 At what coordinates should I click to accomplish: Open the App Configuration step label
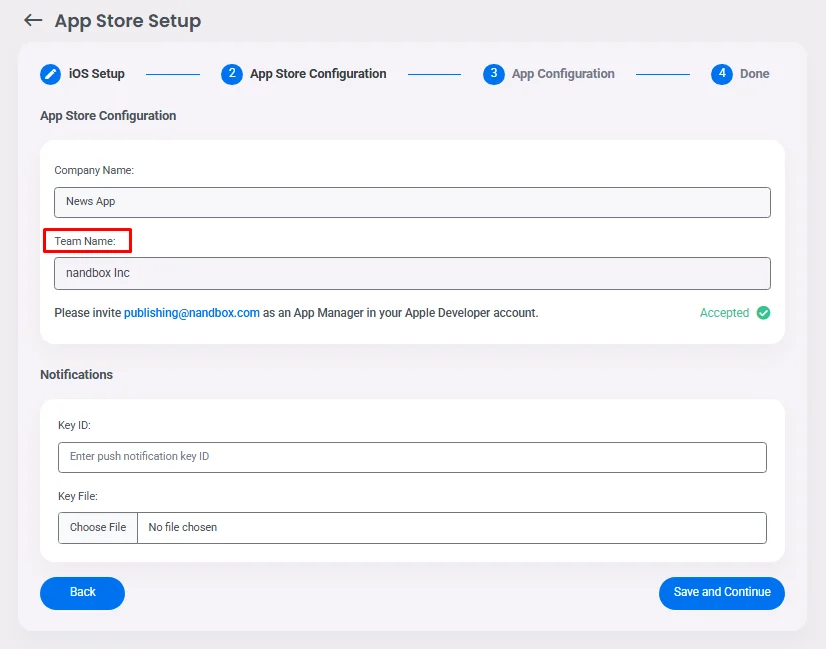coord(563,74)
